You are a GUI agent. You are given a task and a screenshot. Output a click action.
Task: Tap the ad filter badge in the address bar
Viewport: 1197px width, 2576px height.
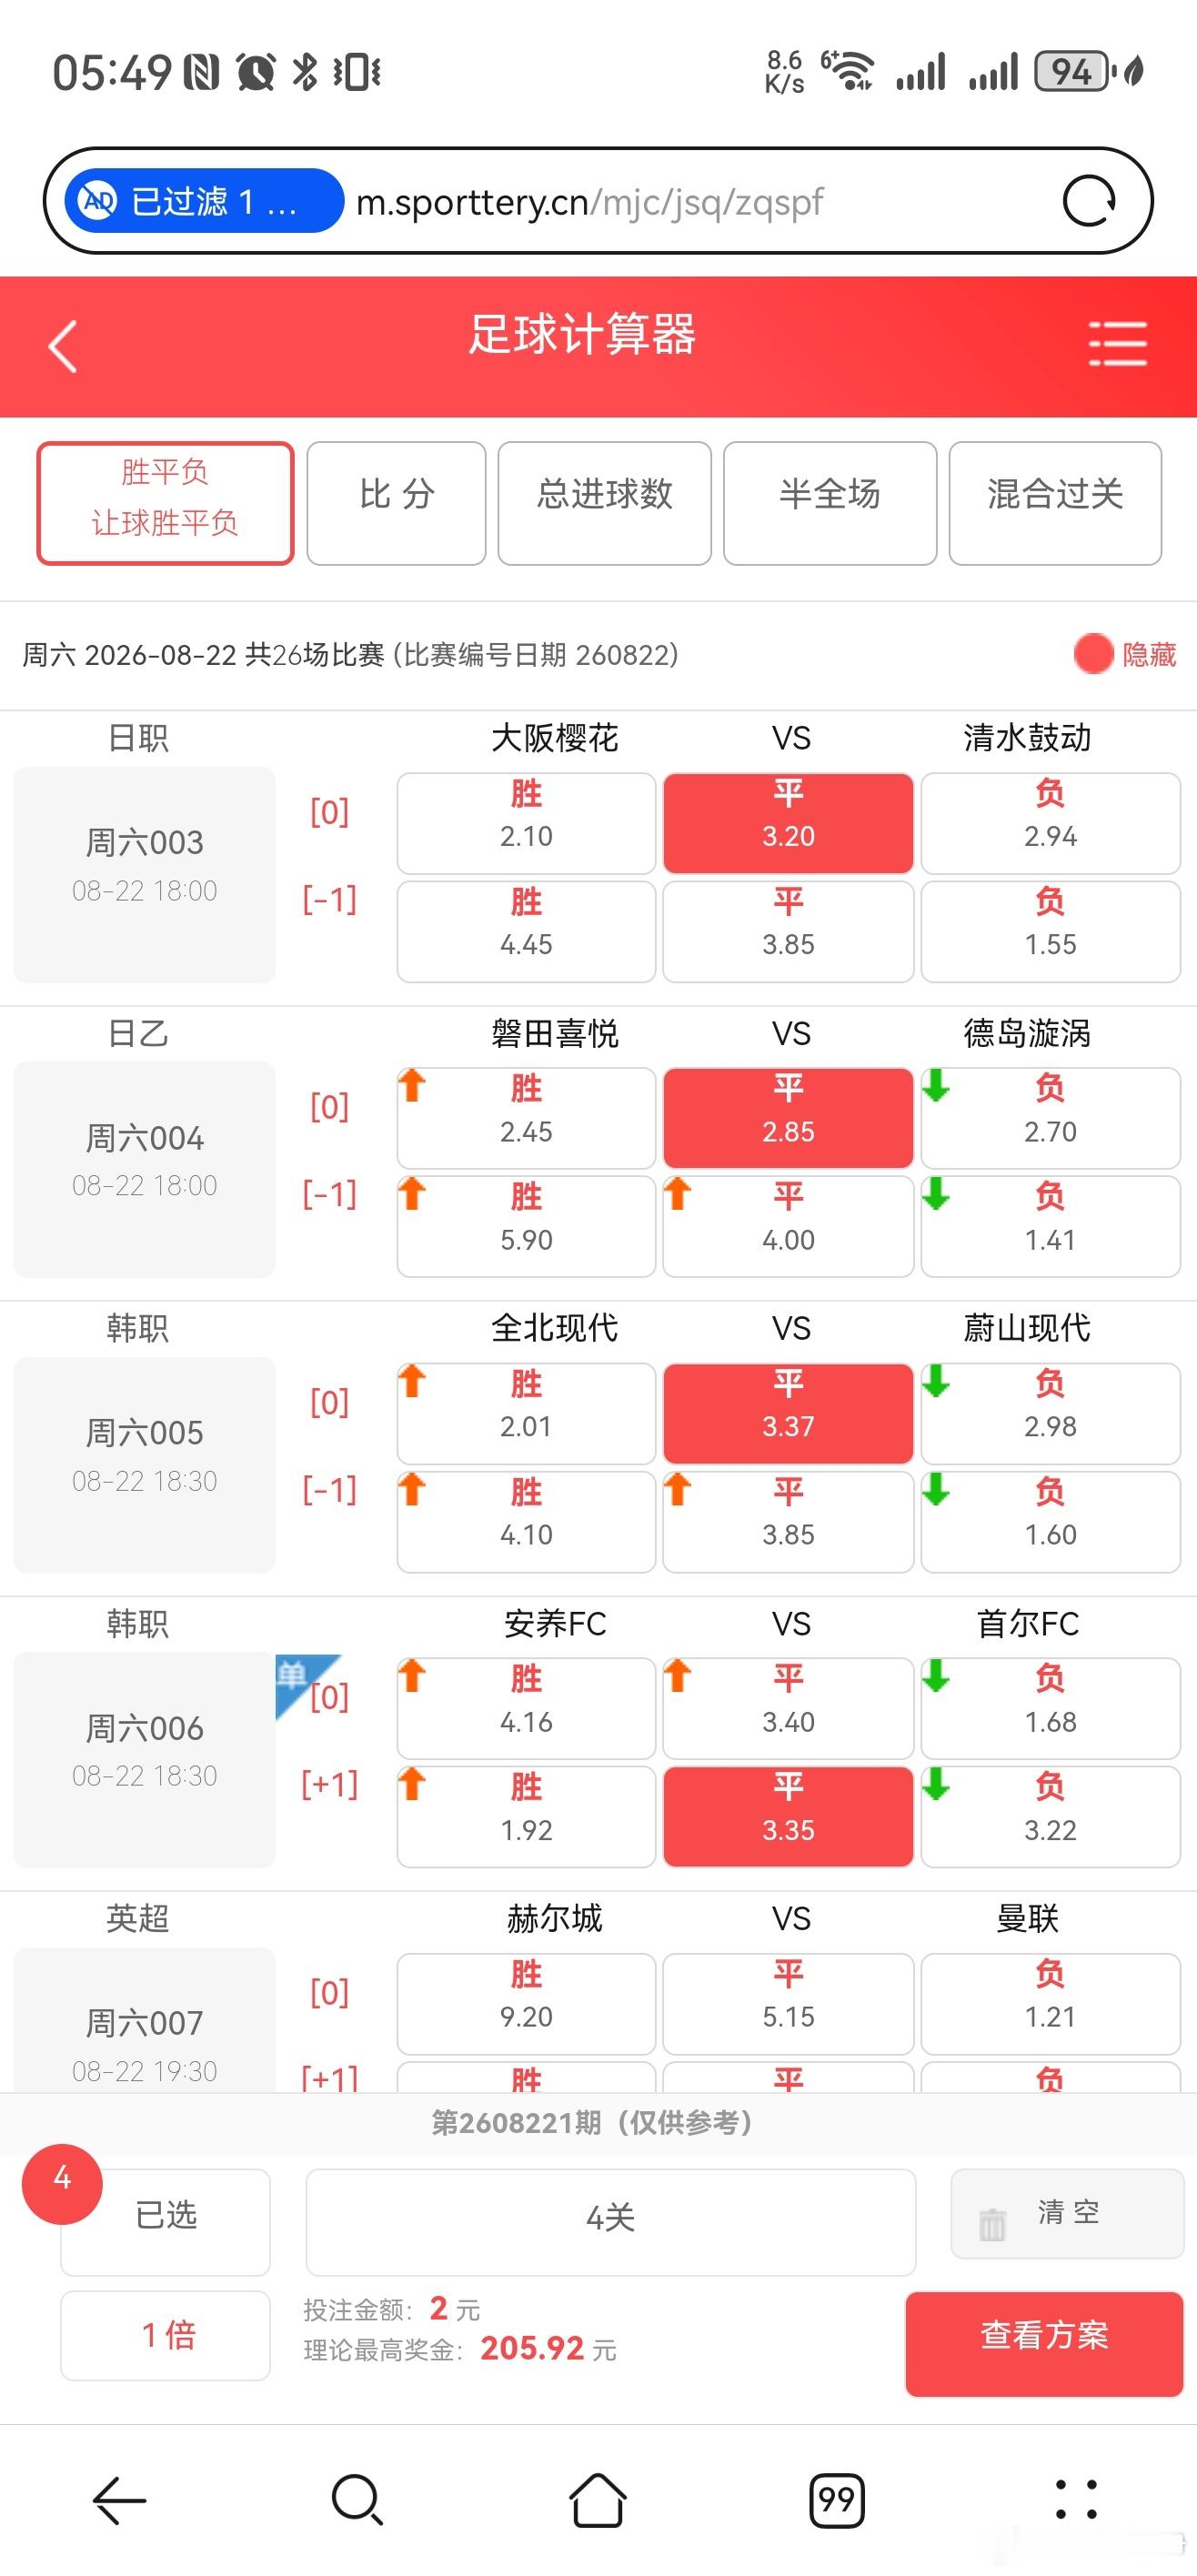pos(204,201)
